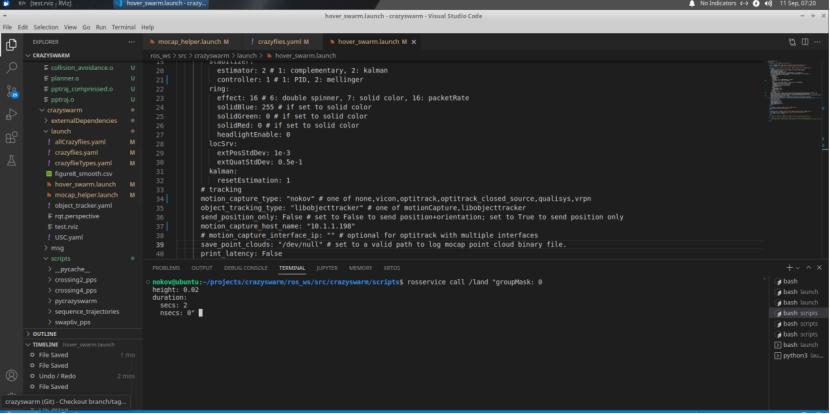Open crazyflieTypes.yaml in explorer
Image resolution: width=830 pixels, height=414 pixels.
[x=83, y=163]
